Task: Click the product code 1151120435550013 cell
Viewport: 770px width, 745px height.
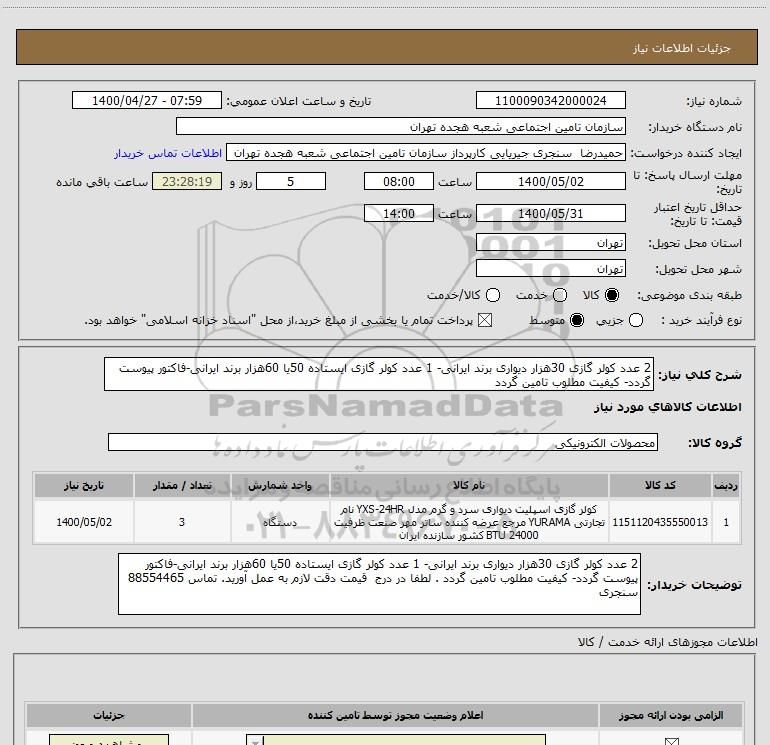Action: tap(660, 522)
